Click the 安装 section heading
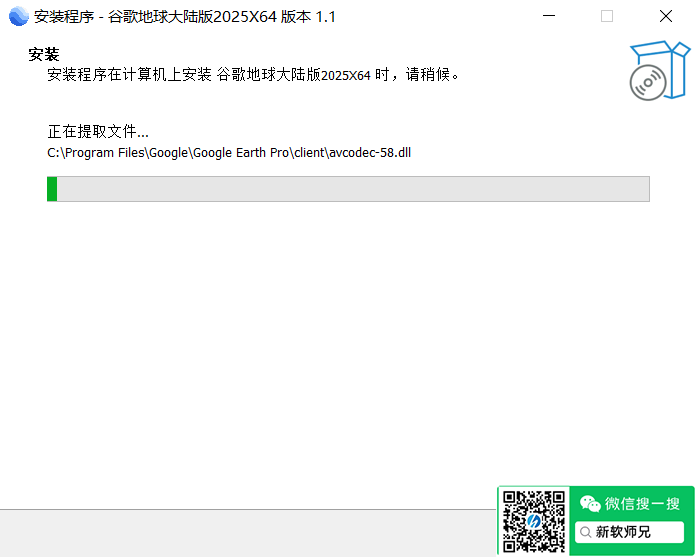Screen dimensions: 696x557 (44, 54)
